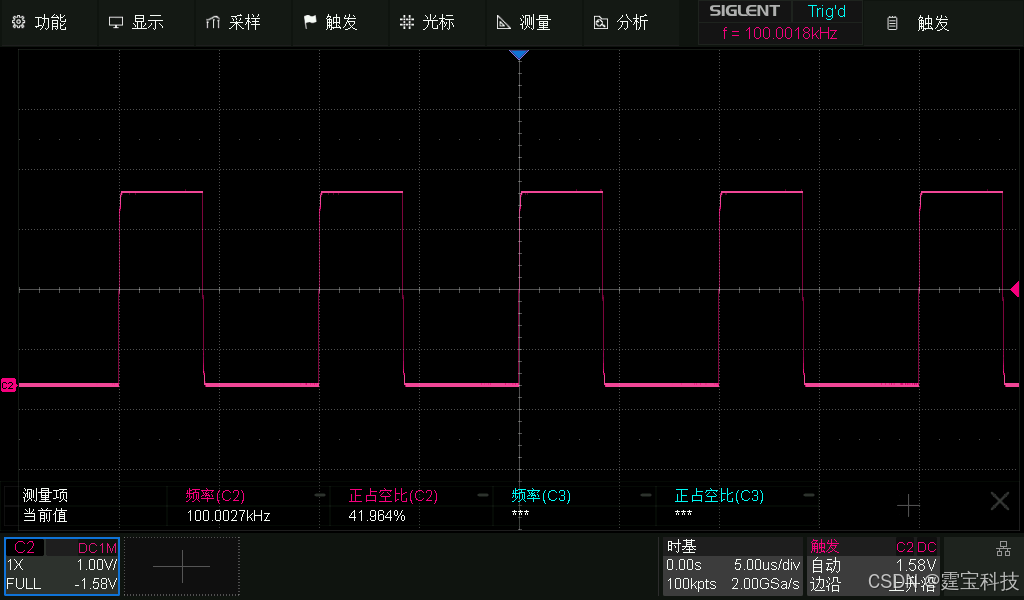The height and width of the screenshot is (600, 1024).
Task: Click the 2.00GSa/s sample rate value
Action: 765,584
